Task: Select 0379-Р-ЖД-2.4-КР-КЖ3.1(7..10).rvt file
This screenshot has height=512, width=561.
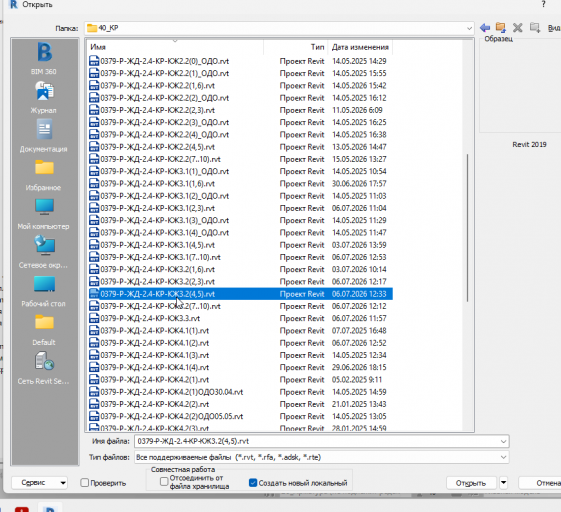Action: click(x=240, y=257)
